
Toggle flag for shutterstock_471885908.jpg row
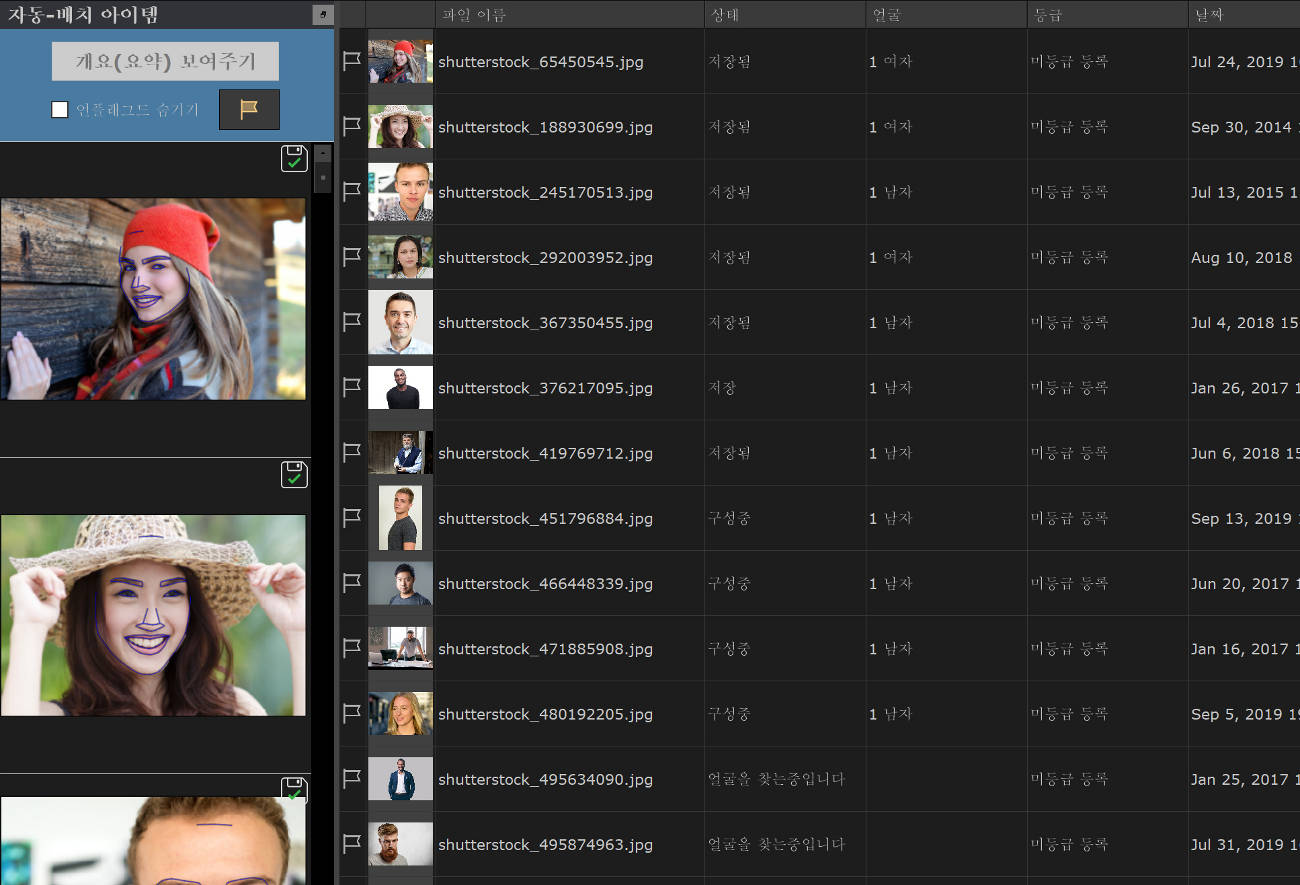352,648
